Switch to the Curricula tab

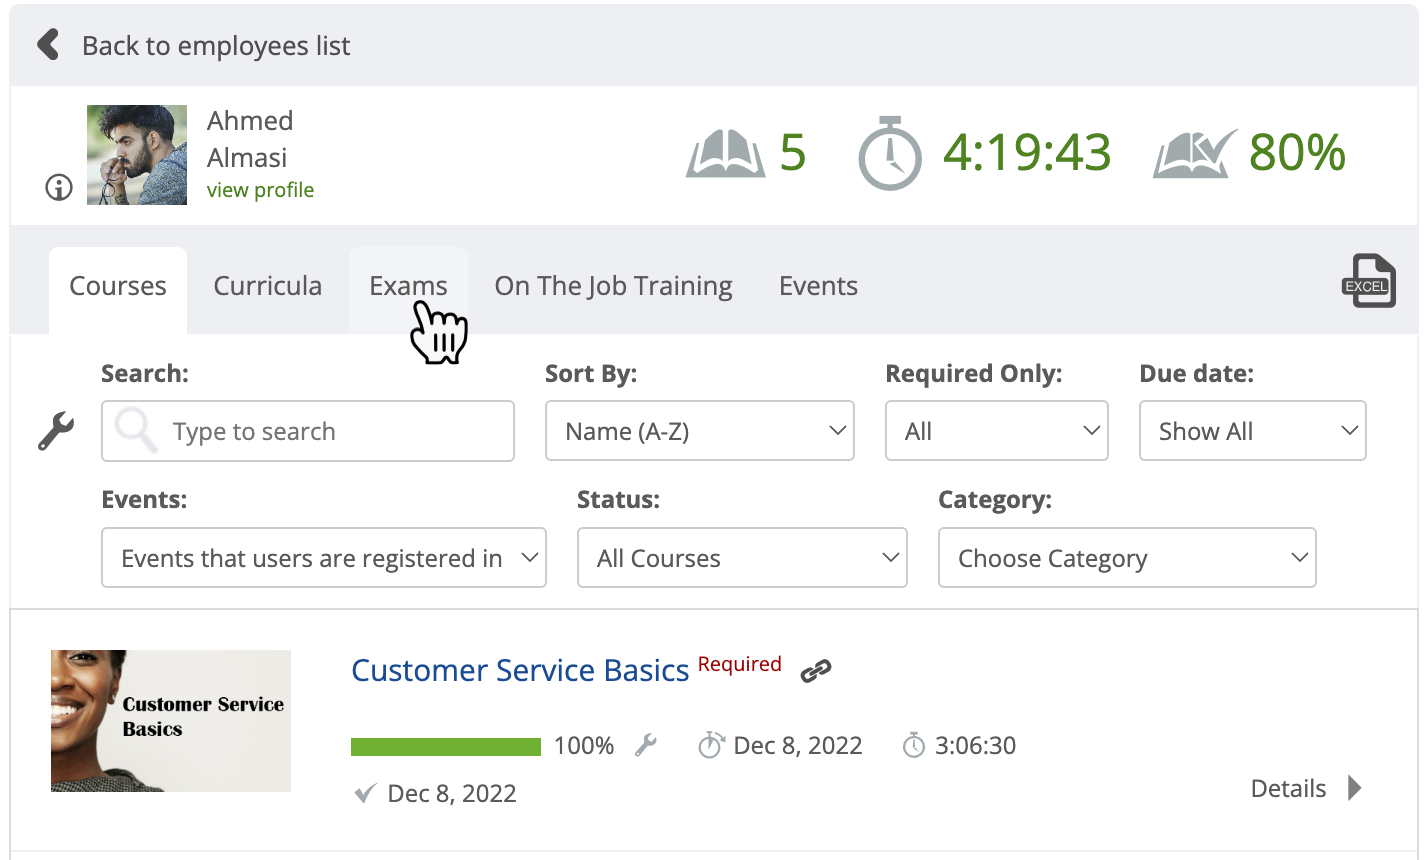pyautogui.click(x=267, y=286)
